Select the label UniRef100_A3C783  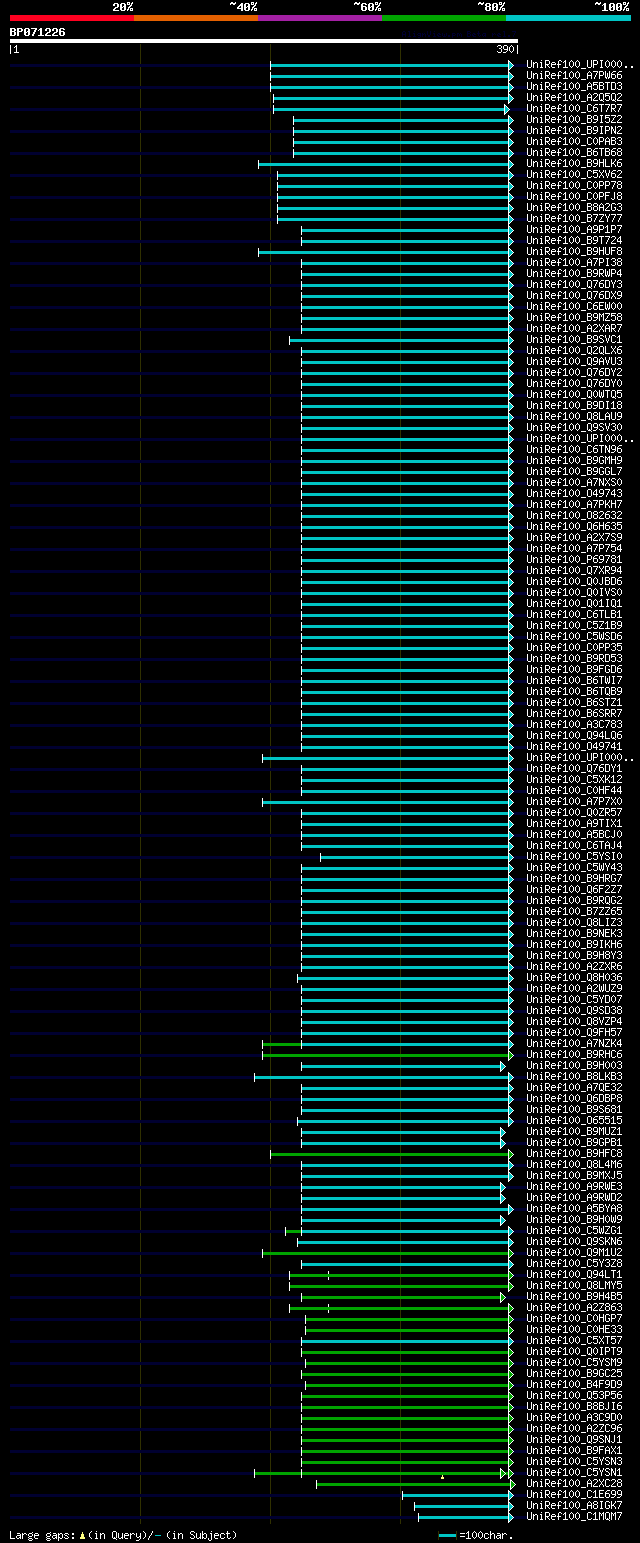pos(574,725)
